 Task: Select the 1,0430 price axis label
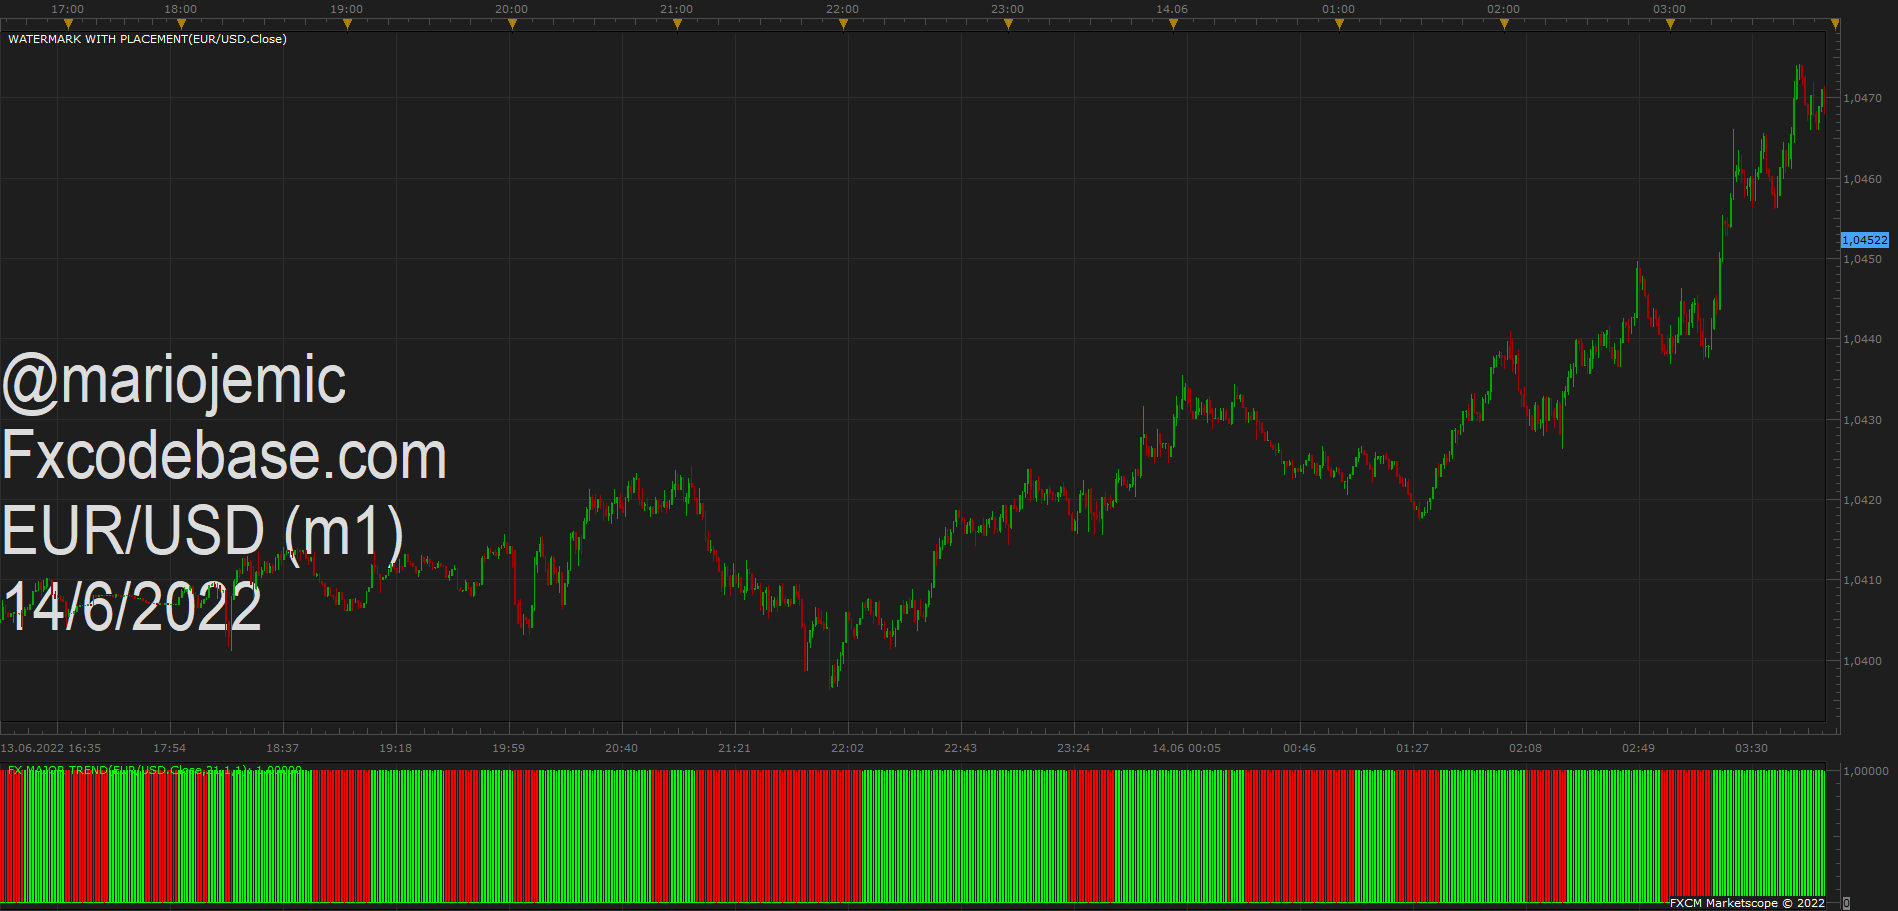1862,420
